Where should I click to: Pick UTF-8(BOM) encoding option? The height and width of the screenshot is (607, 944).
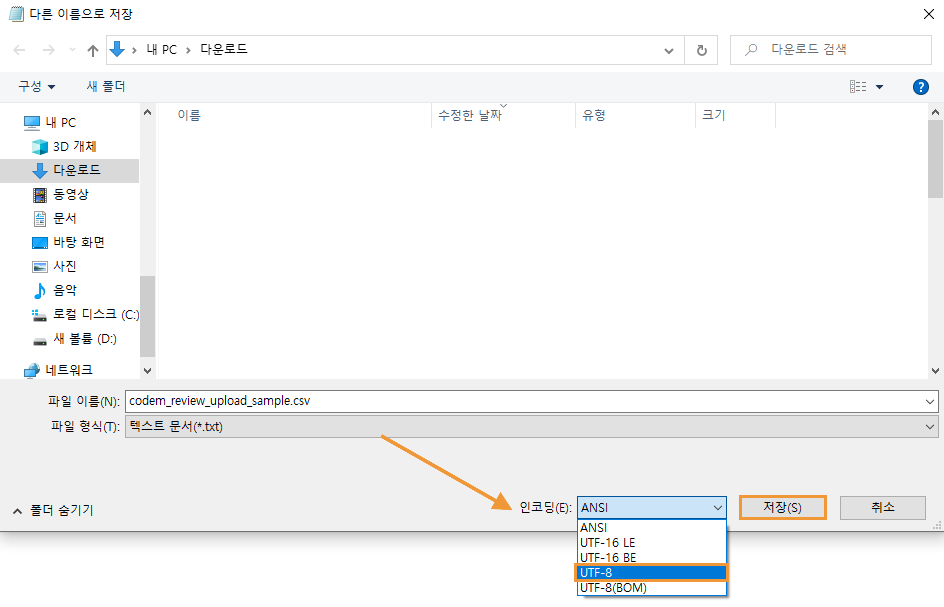point(651,588)
